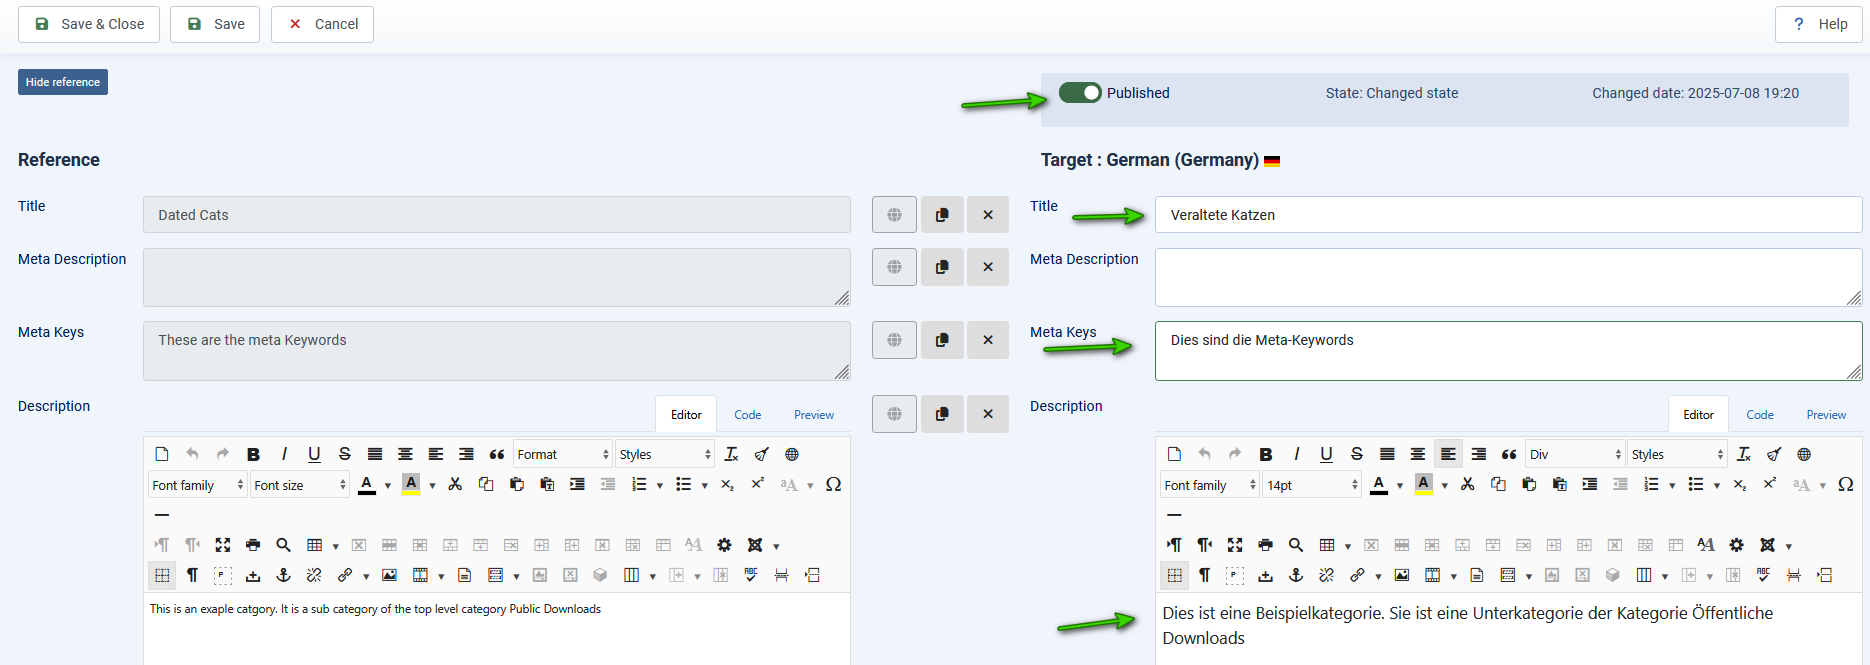Insert anchor in target editor
The height and width of the screenshot is (665, 1870).
click(1296, 575)
